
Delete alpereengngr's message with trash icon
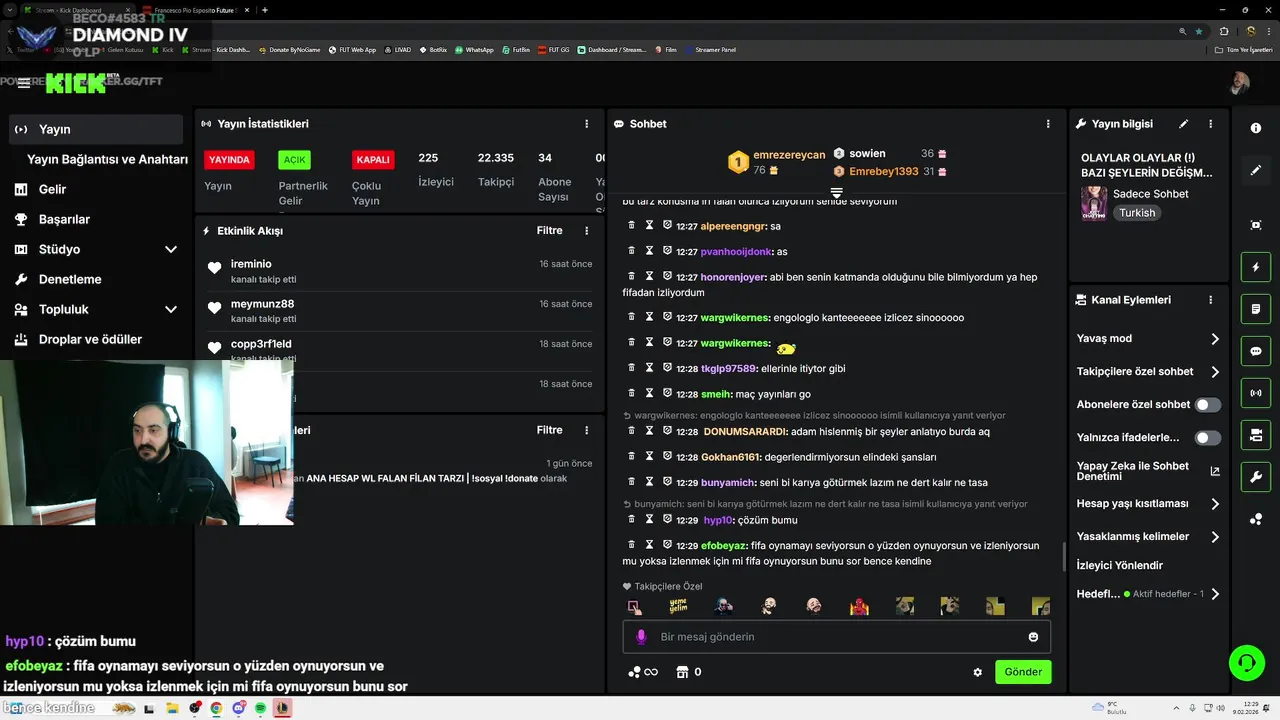pos(631,226)
